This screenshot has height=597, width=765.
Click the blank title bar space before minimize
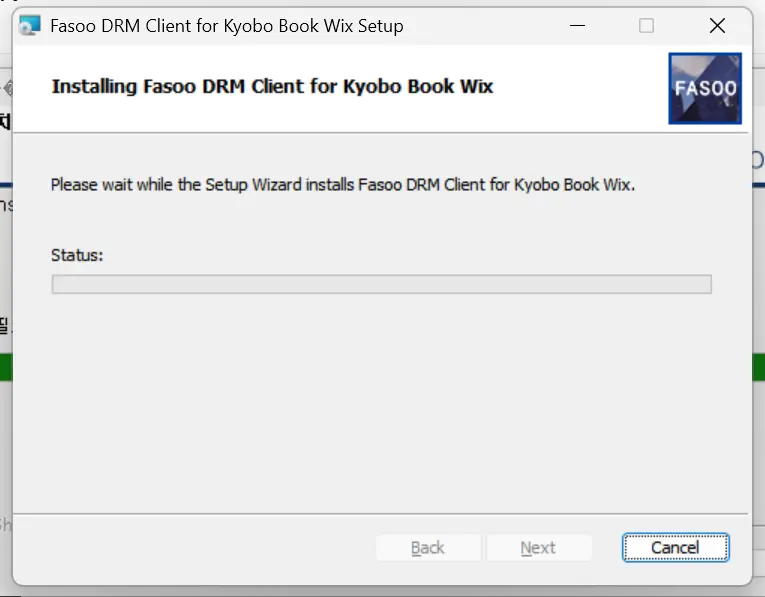pos(480,26)
